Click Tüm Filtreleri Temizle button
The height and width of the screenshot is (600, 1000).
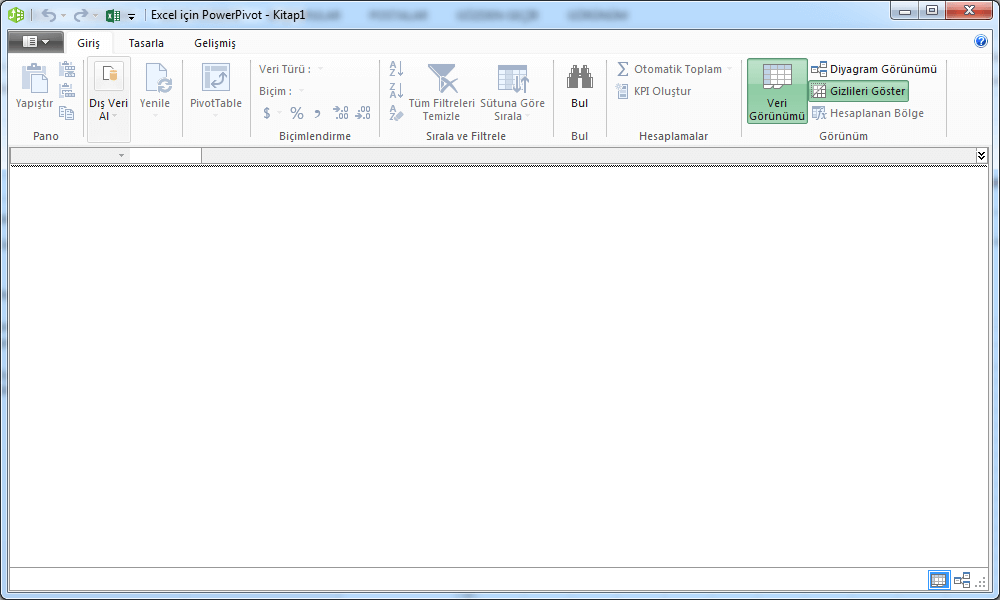point(441,92)
